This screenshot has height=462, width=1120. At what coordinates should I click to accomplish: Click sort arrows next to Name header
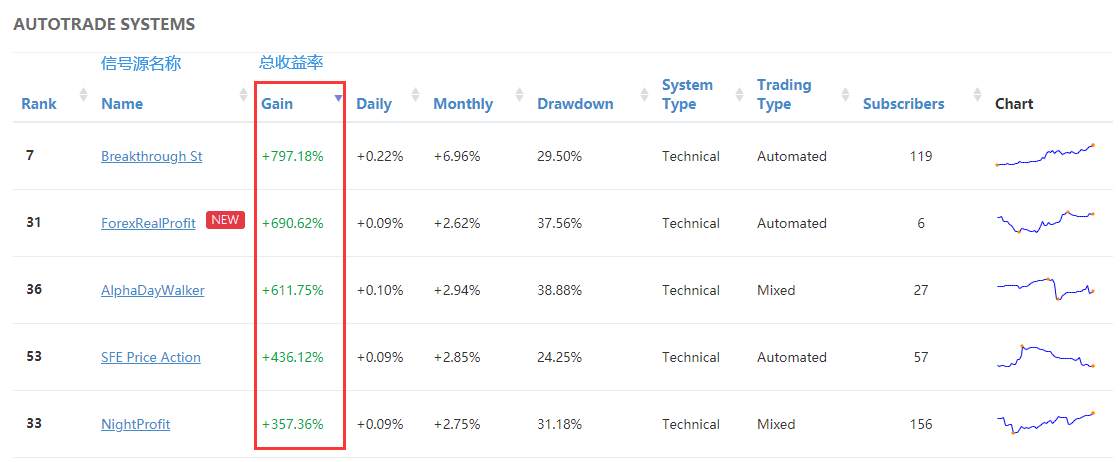click(244, 94)
